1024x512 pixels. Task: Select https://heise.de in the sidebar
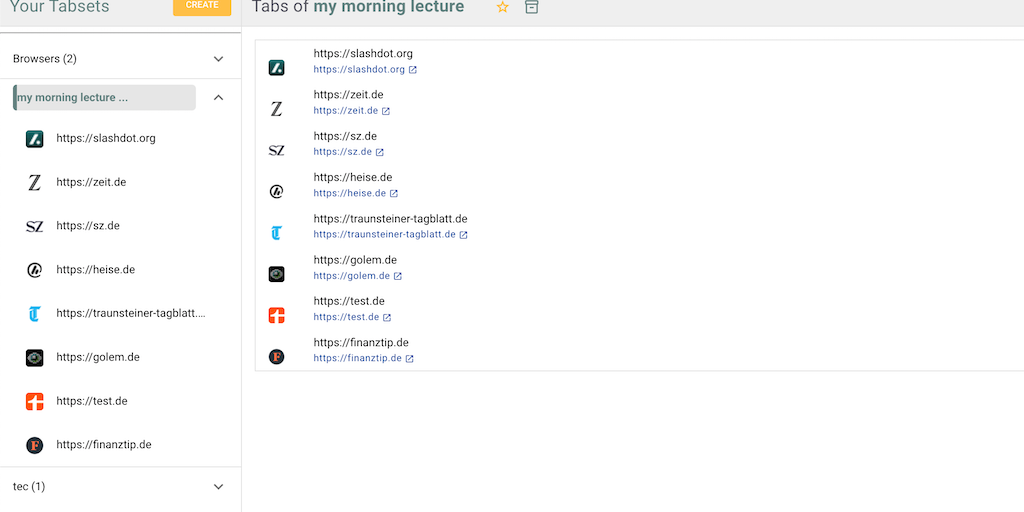[x=95, y=270]
